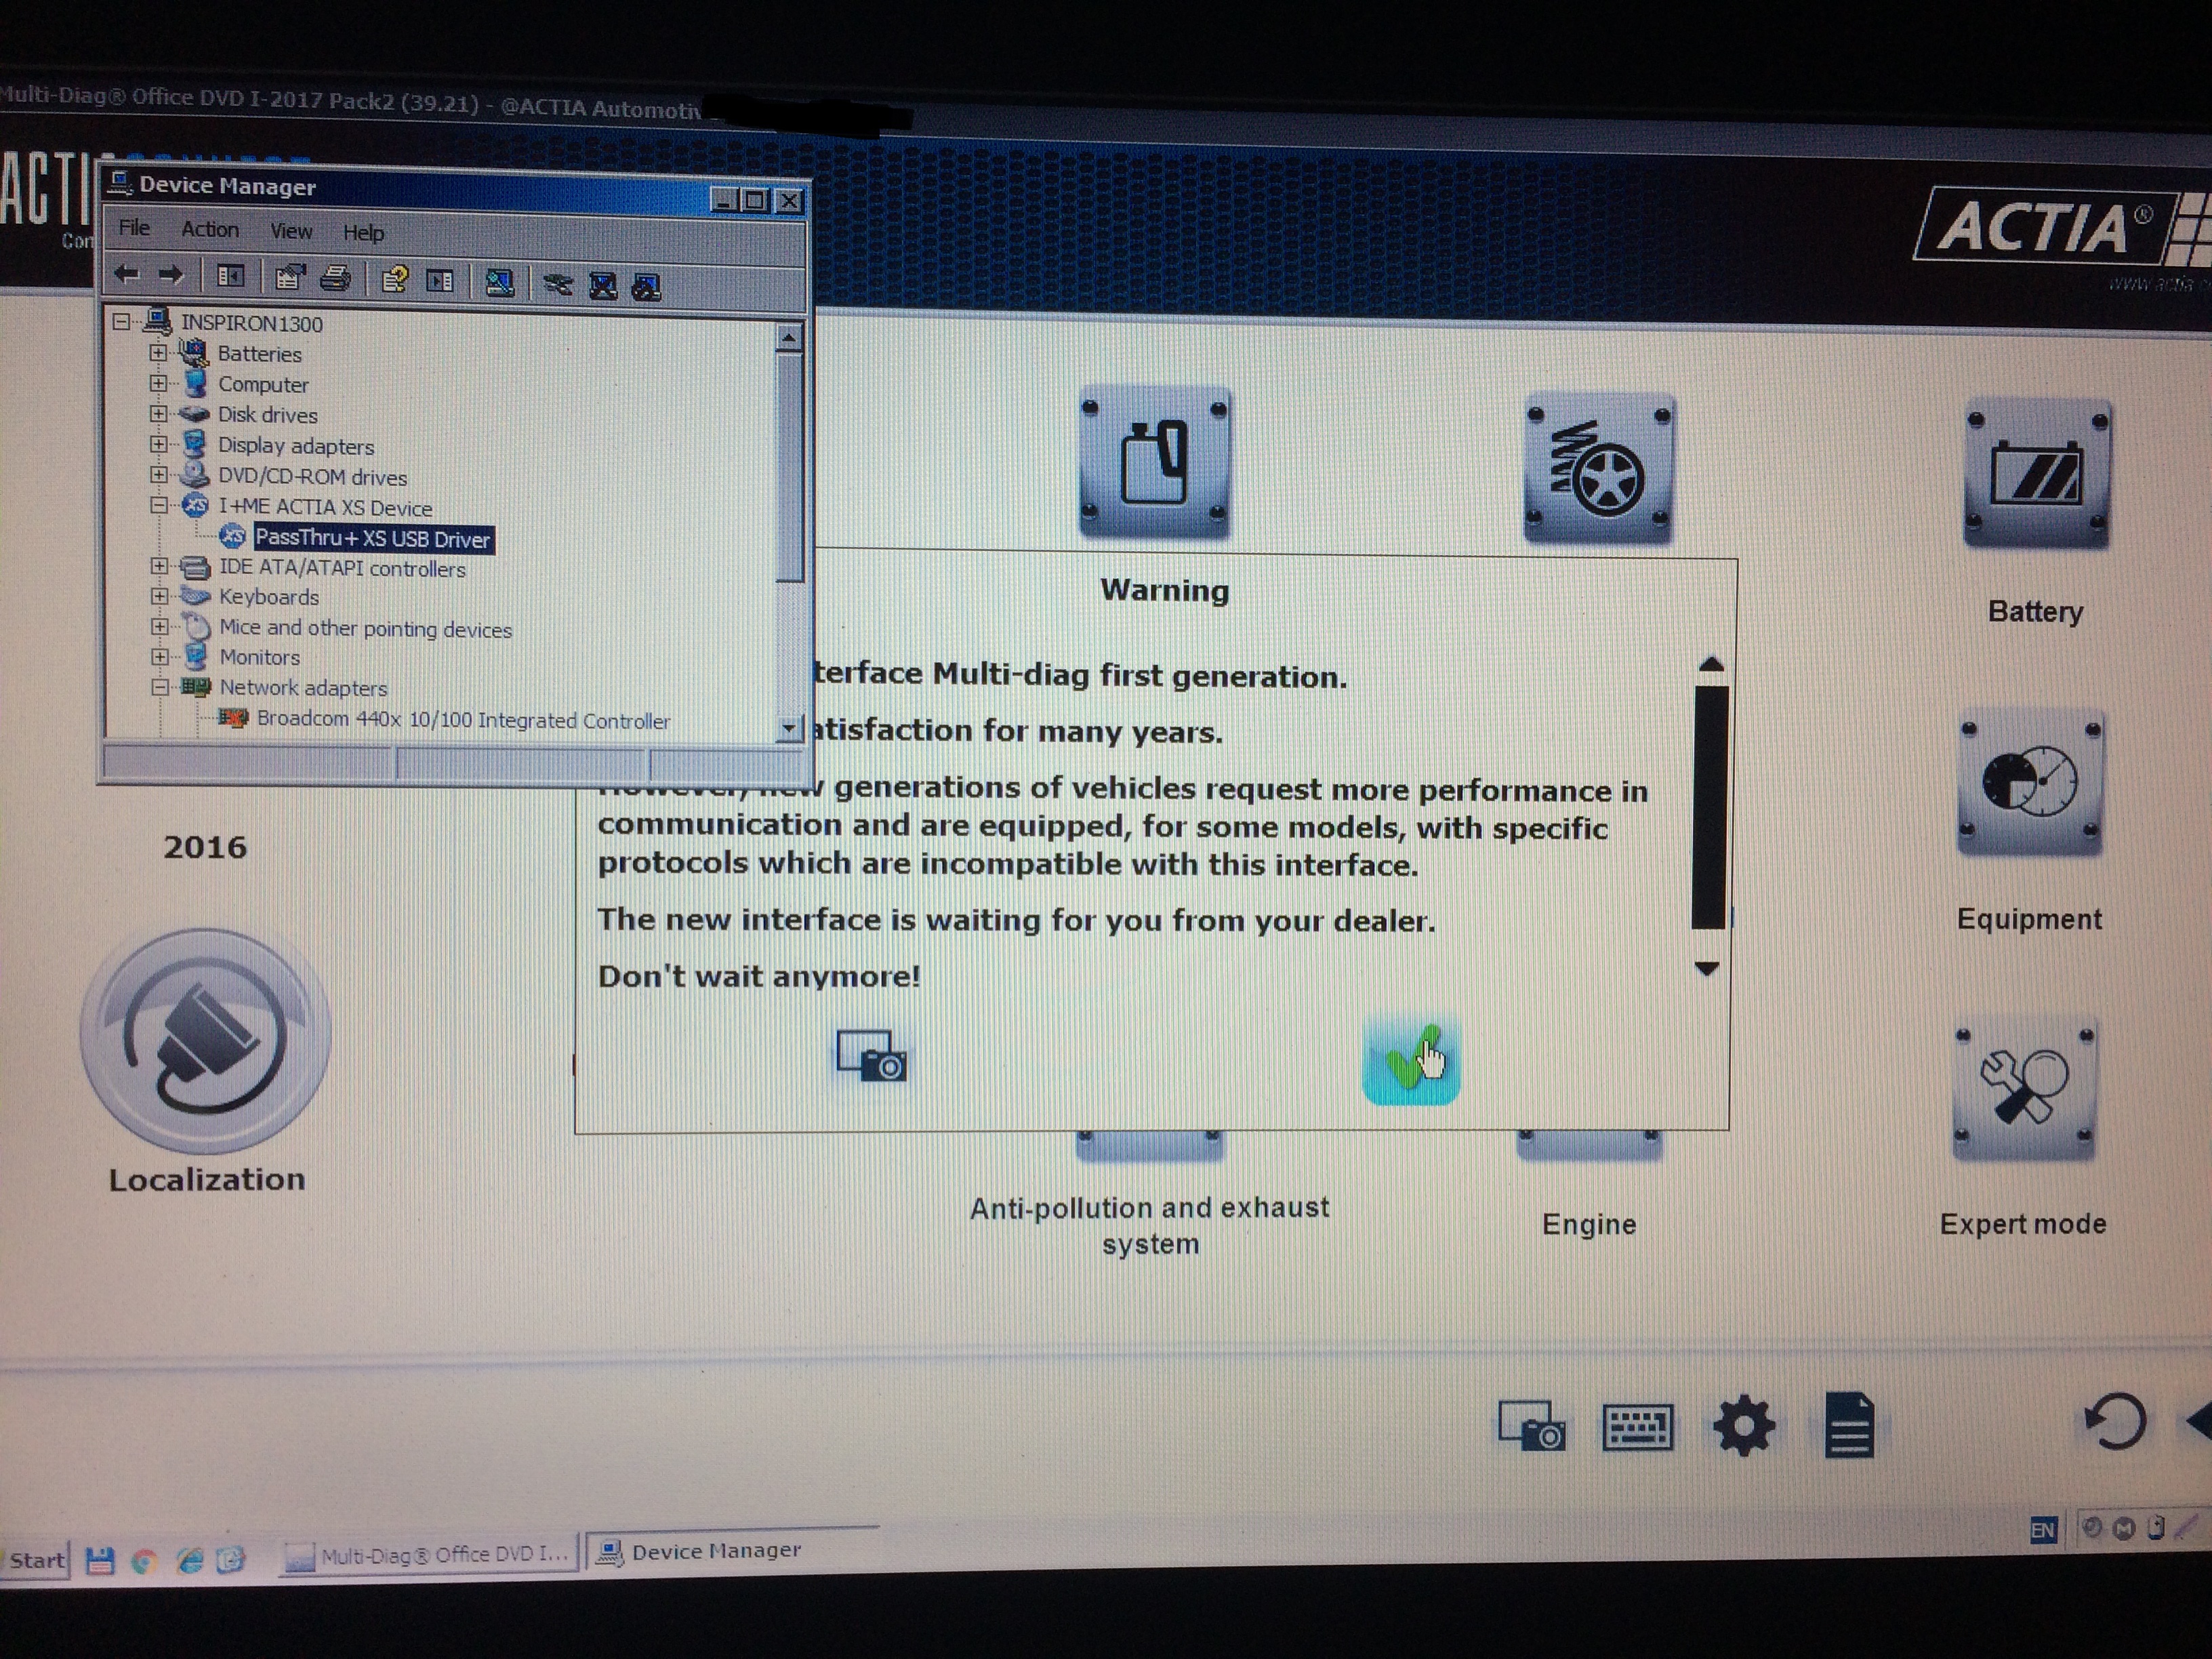Click Scan for hardware changes toolbar icon
Viewport: 2212px width, 1659px height.
coord(499,284)
